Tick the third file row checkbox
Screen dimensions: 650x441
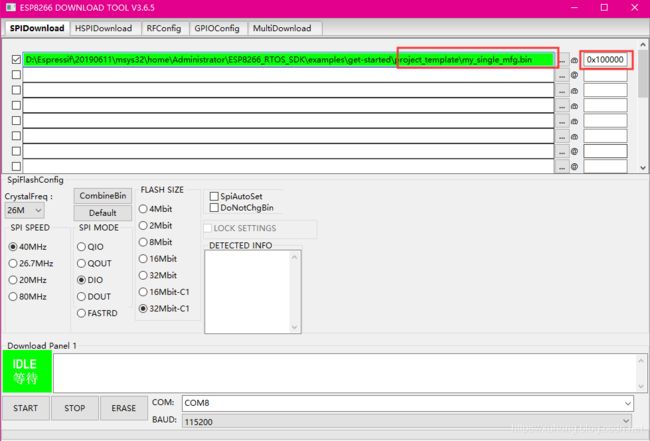16,90
